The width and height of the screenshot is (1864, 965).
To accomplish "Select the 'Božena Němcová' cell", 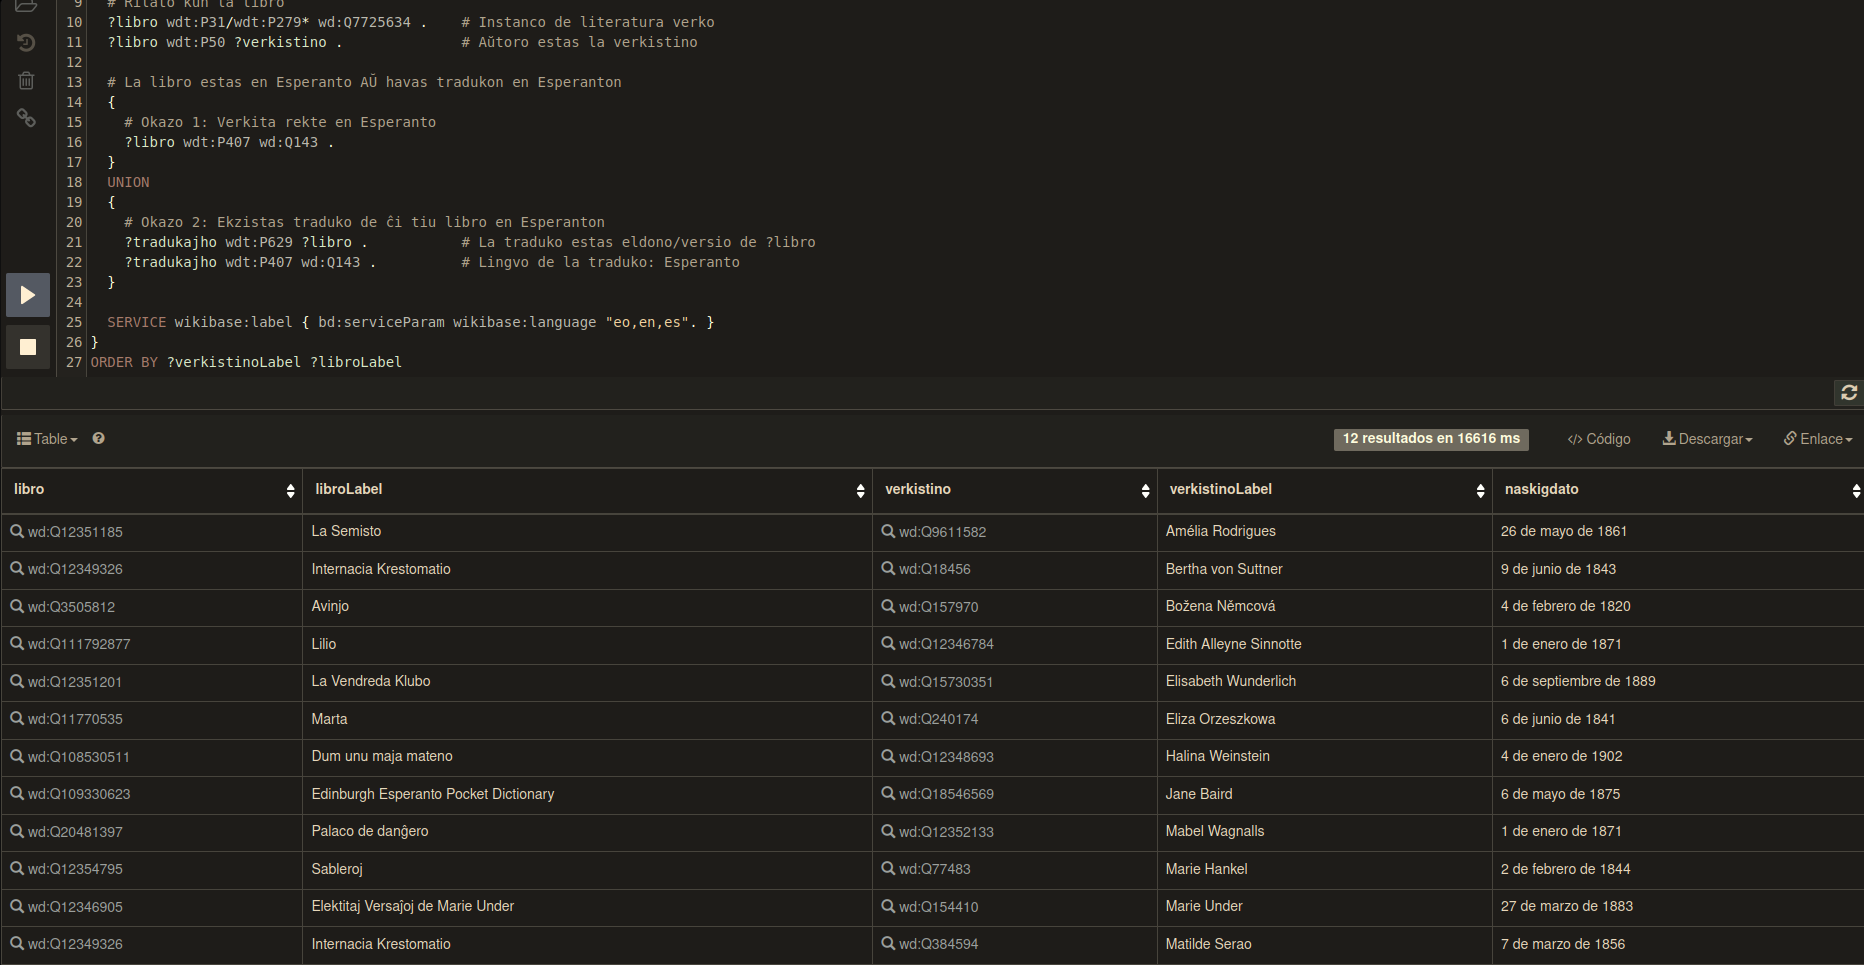I will [1324, 607].
